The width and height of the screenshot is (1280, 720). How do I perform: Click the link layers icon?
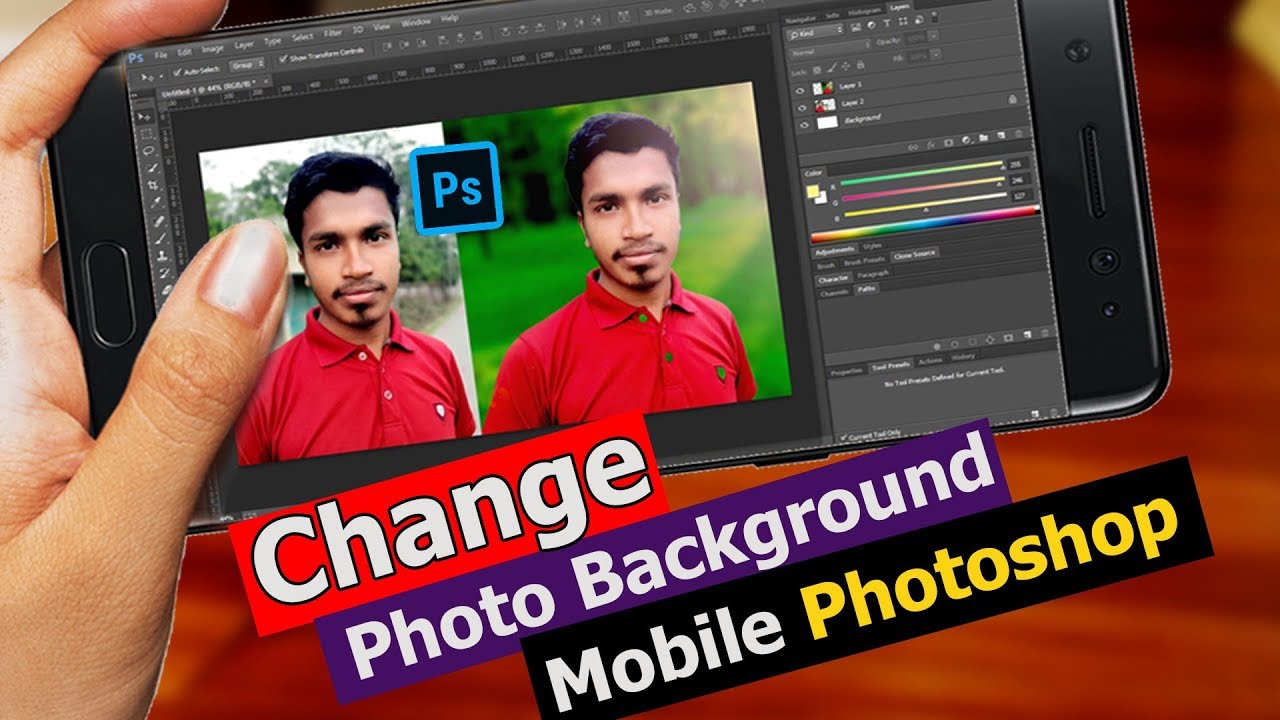tap(913, 147)
